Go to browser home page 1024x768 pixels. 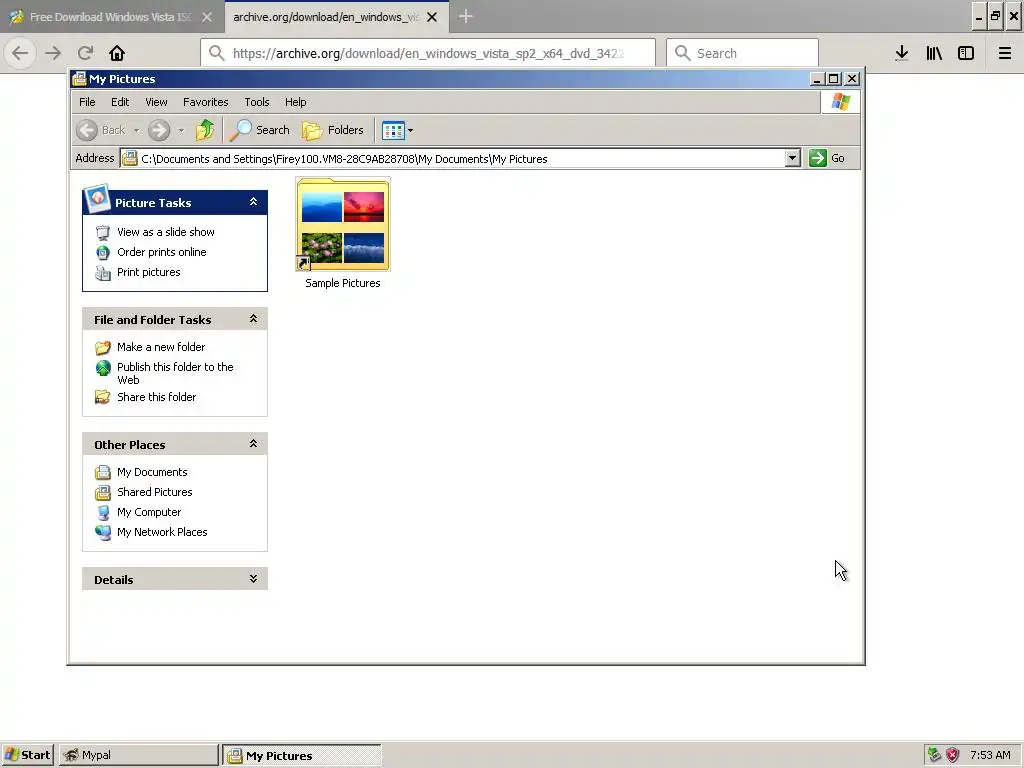click(x=117, y=53)
